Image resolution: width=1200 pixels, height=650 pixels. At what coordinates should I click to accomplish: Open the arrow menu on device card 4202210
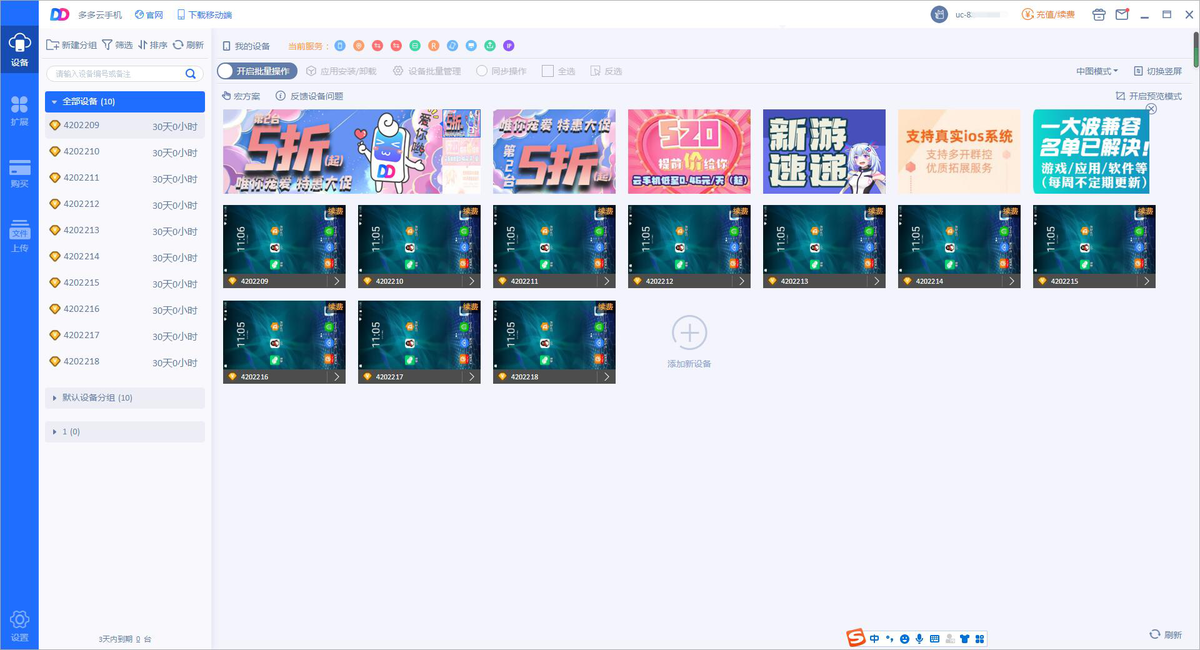[x=472, y=282]
